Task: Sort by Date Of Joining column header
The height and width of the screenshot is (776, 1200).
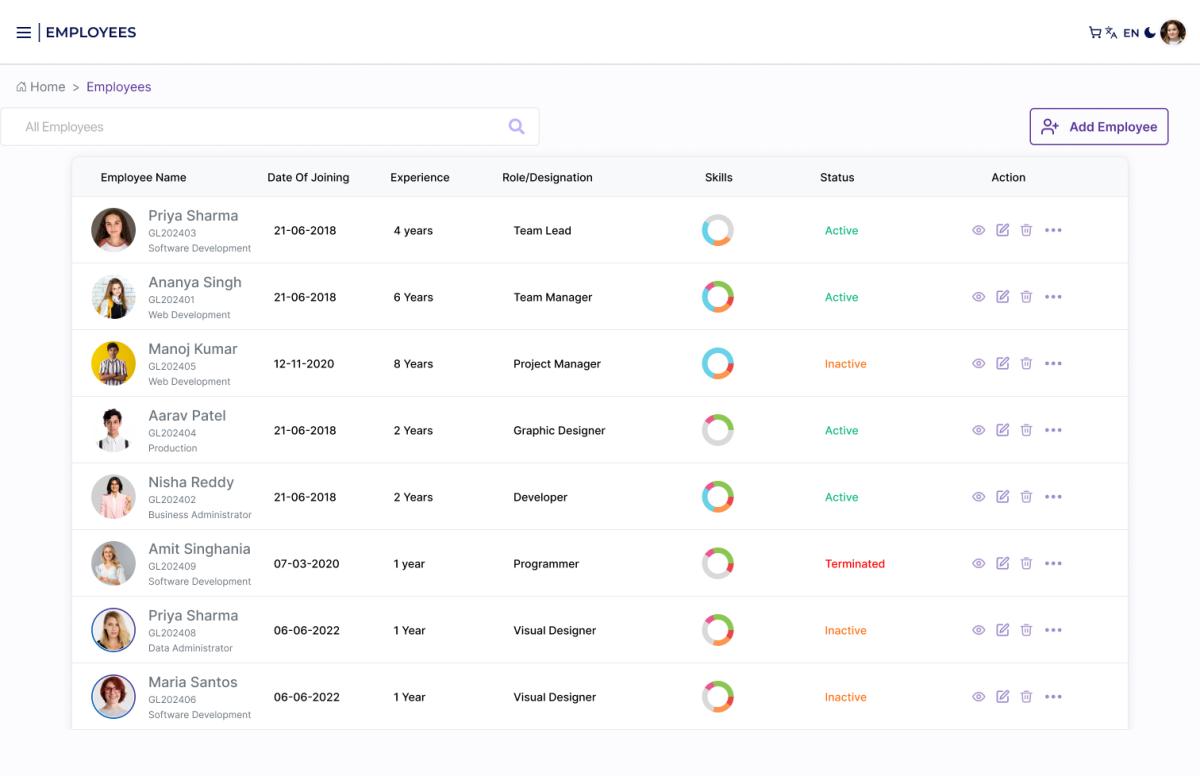Action: (x=308, y=178)
